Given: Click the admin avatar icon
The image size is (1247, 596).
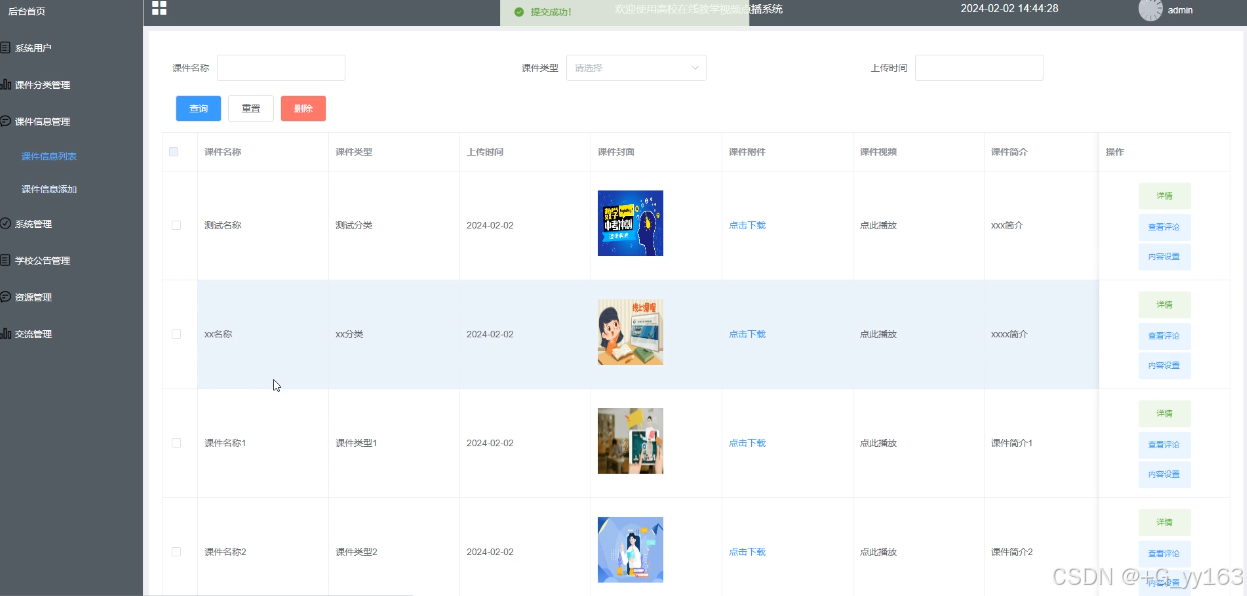Looking at the screenshot, I should point(1150,9).
